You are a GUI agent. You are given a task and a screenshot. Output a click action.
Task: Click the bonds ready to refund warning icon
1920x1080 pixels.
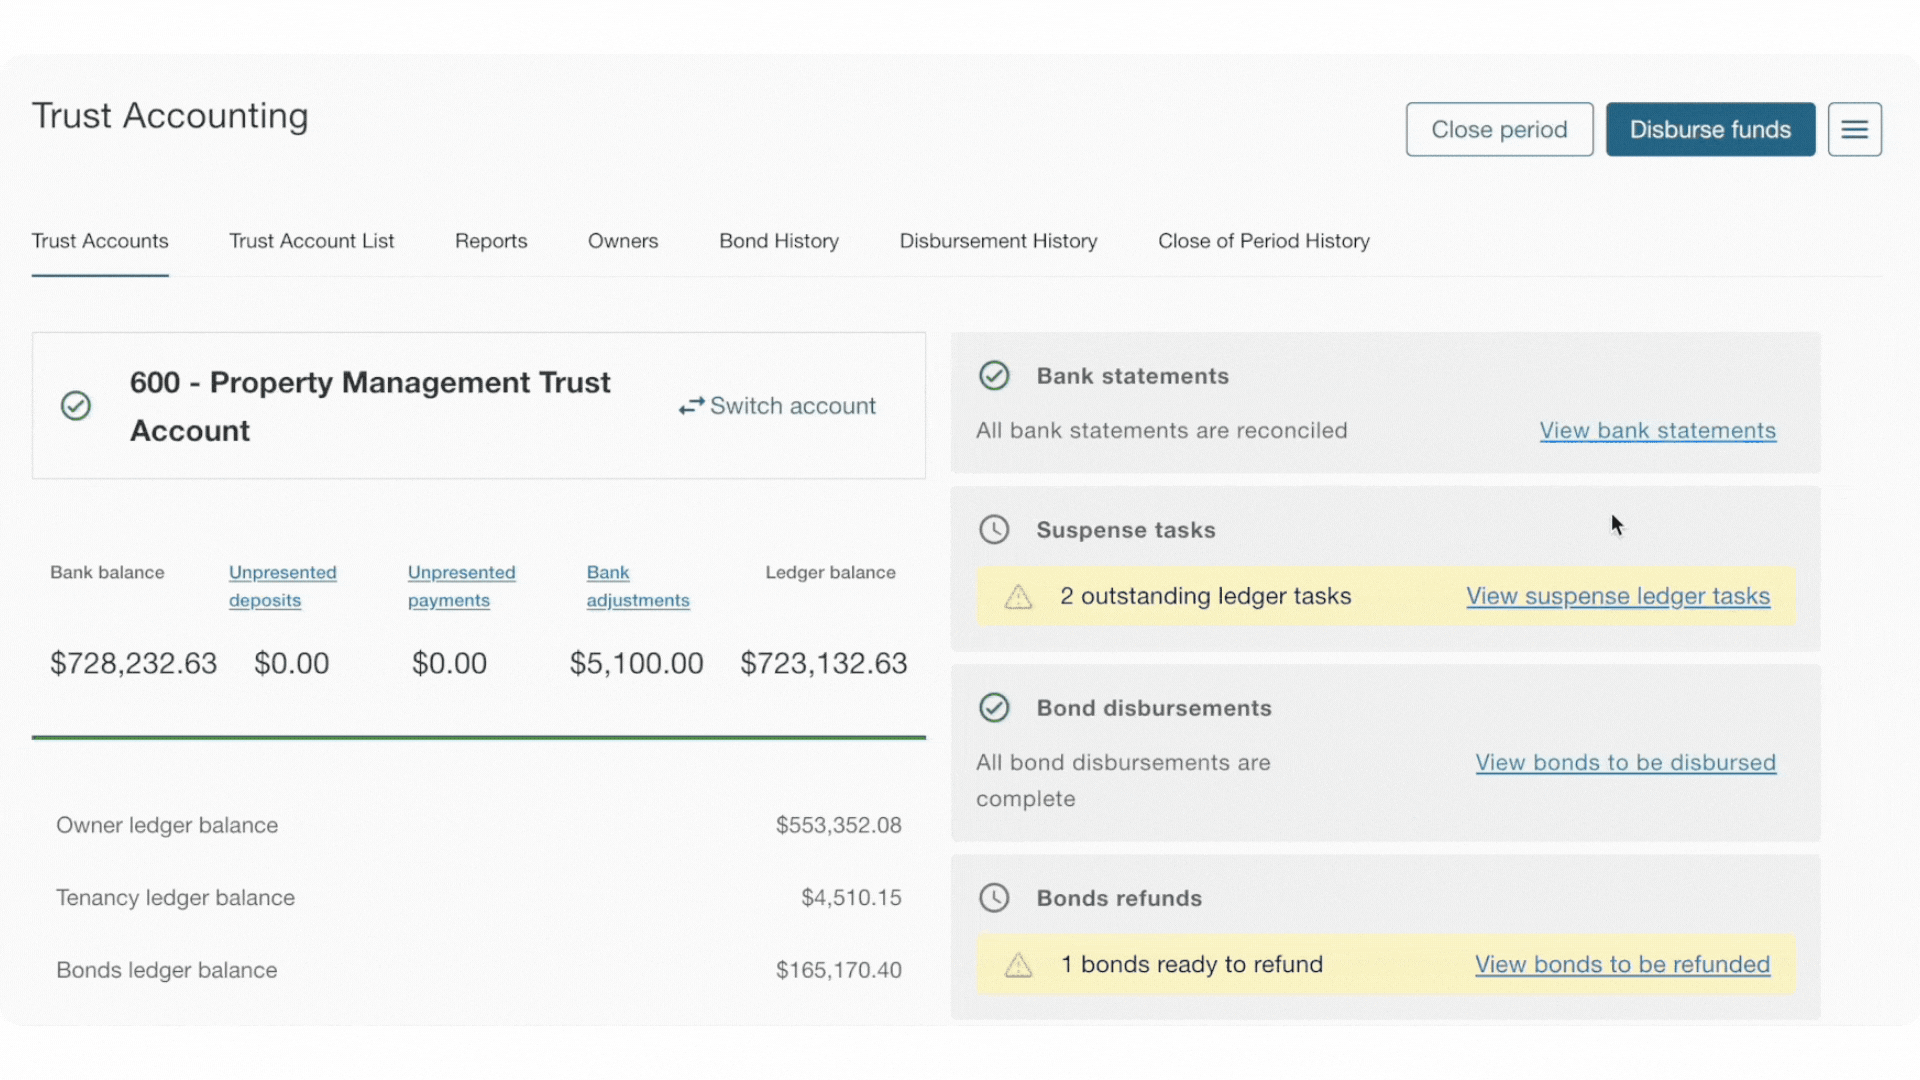point(1018,965)
